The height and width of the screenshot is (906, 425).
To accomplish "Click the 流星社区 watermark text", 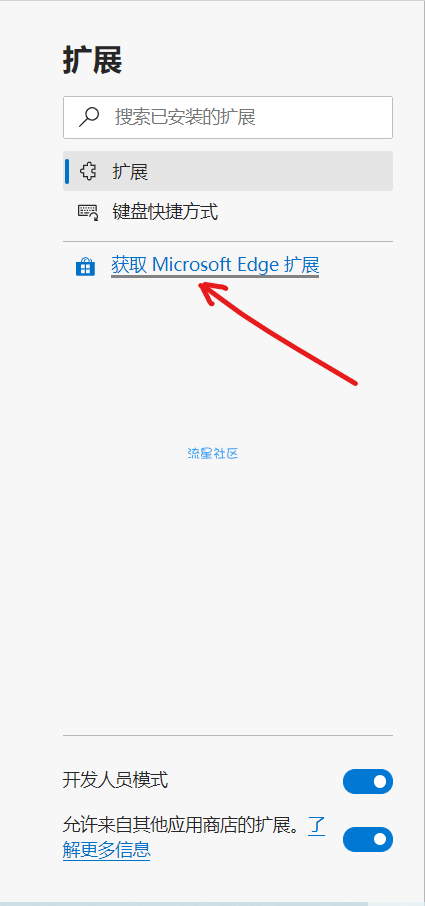I will (x=213, y=454).
